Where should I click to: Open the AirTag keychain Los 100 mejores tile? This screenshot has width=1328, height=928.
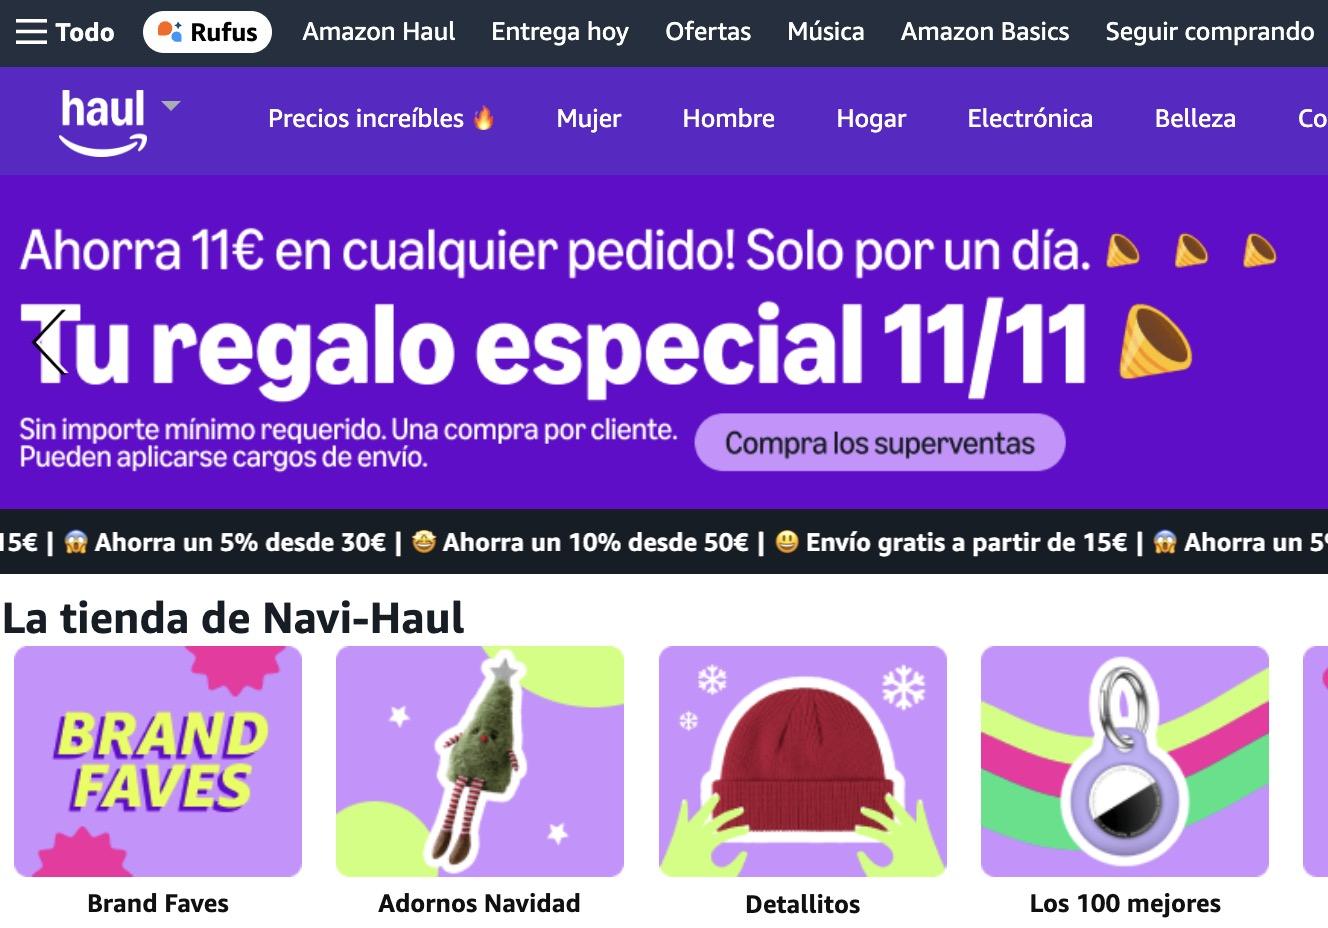1125,761
